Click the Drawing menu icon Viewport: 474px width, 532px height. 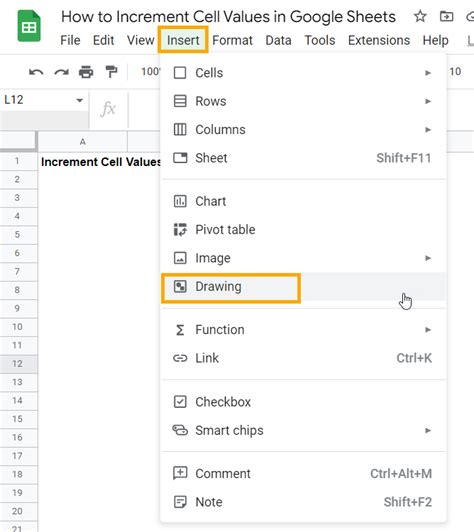[180, 286]
